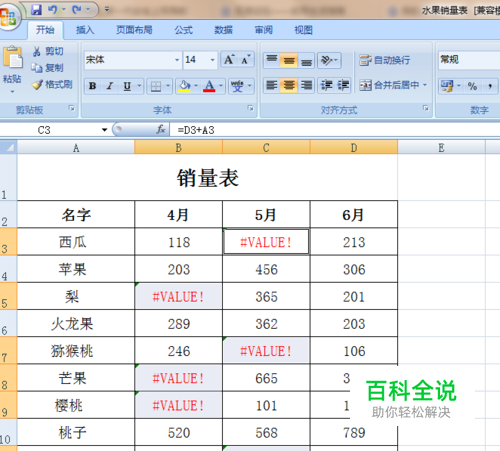The width and height of the screenshot is (500, 451).
Task: Switch to the 公式 tab
Action: pos(183,30)
